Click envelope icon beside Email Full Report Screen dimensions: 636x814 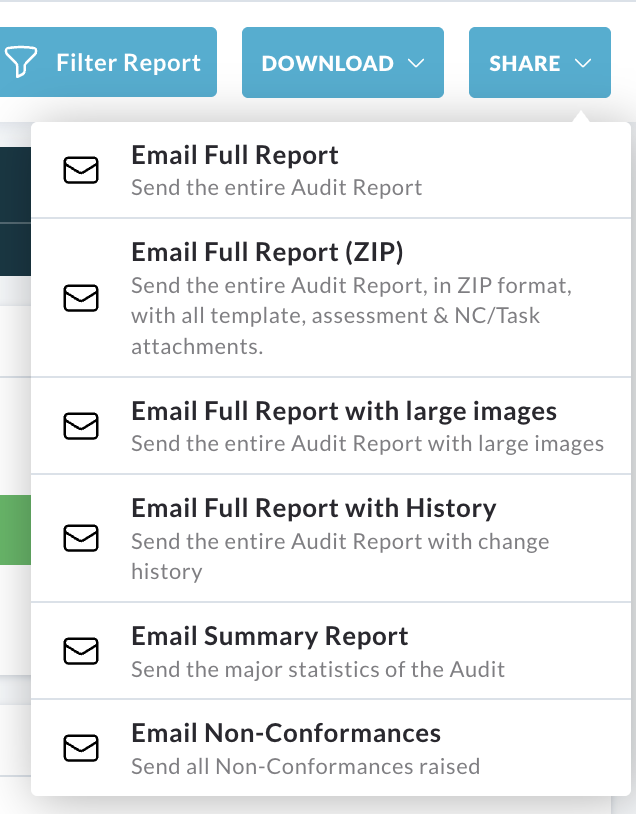click(x=81, y=170)
